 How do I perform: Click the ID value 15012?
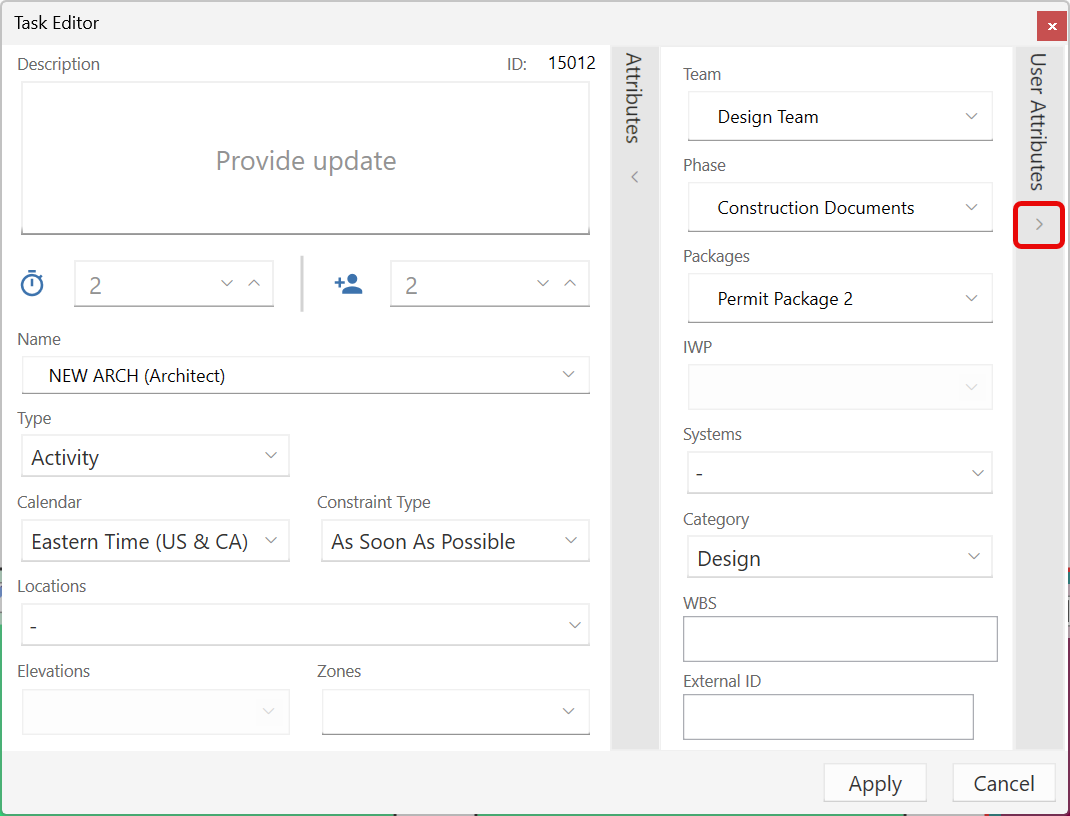(572, 63)
